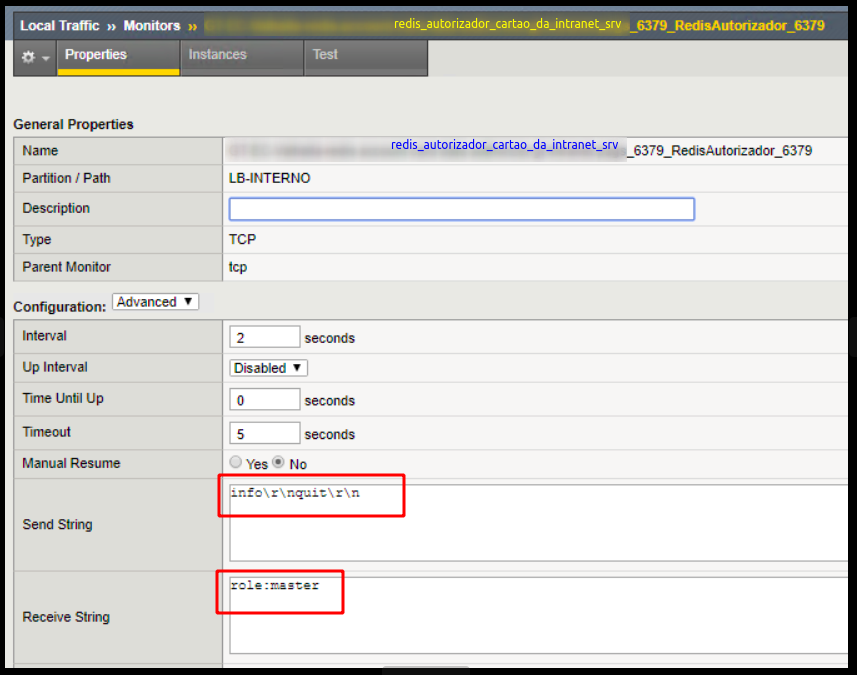
Task: Select Yes for Manual Resume
Action: 236,462
